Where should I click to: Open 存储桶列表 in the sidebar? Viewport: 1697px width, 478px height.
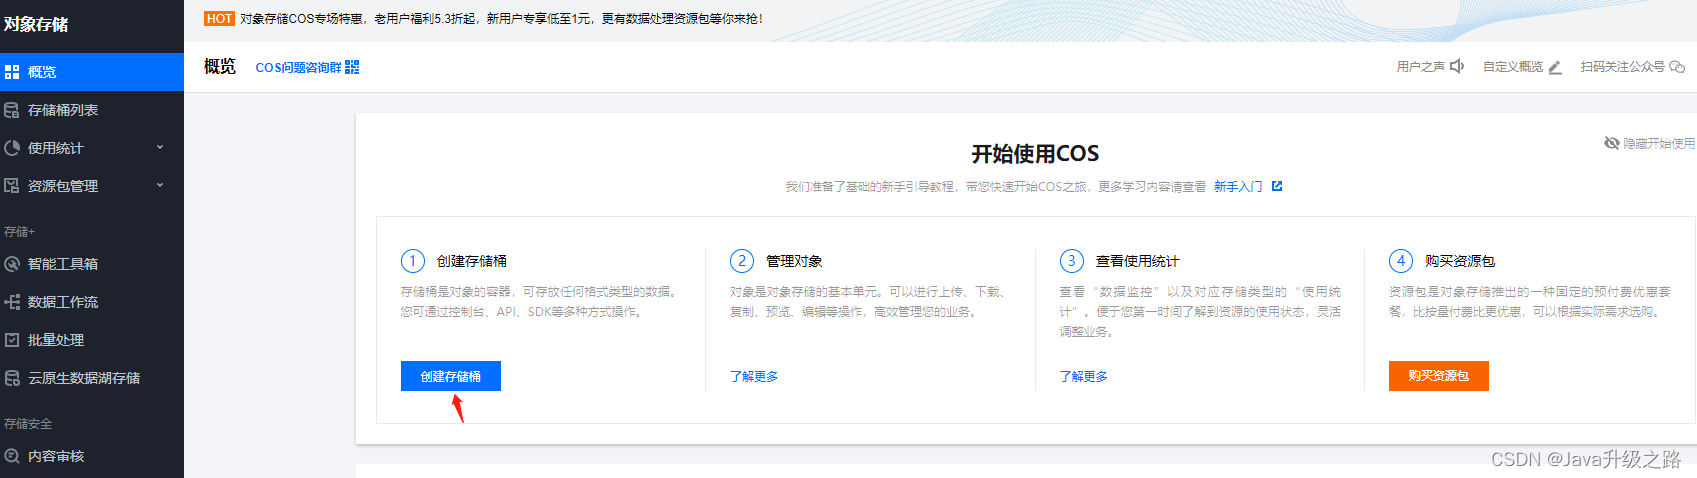(x=92, y=110)
